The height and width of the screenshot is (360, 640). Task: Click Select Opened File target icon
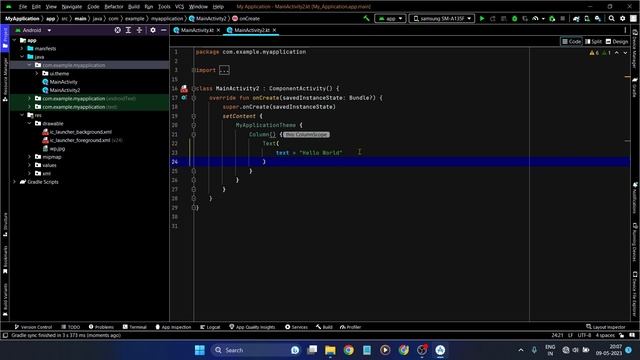[x=118, y=30]
